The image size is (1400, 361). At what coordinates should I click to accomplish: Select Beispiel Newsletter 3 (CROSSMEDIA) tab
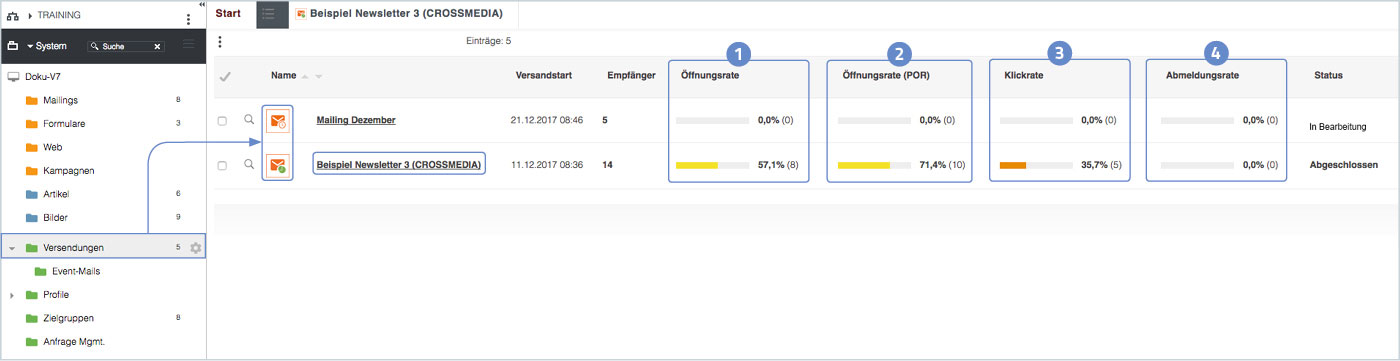[400, 15]
